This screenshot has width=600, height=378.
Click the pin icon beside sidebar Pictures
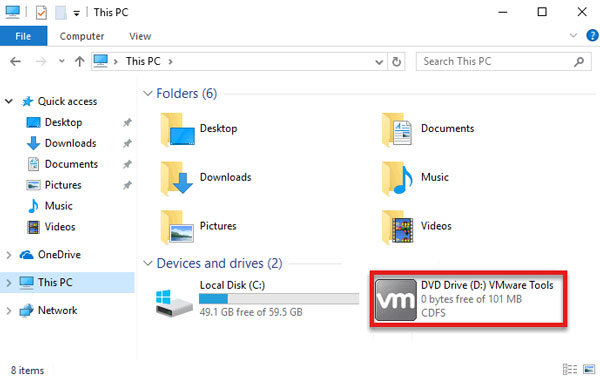(127, 186)
